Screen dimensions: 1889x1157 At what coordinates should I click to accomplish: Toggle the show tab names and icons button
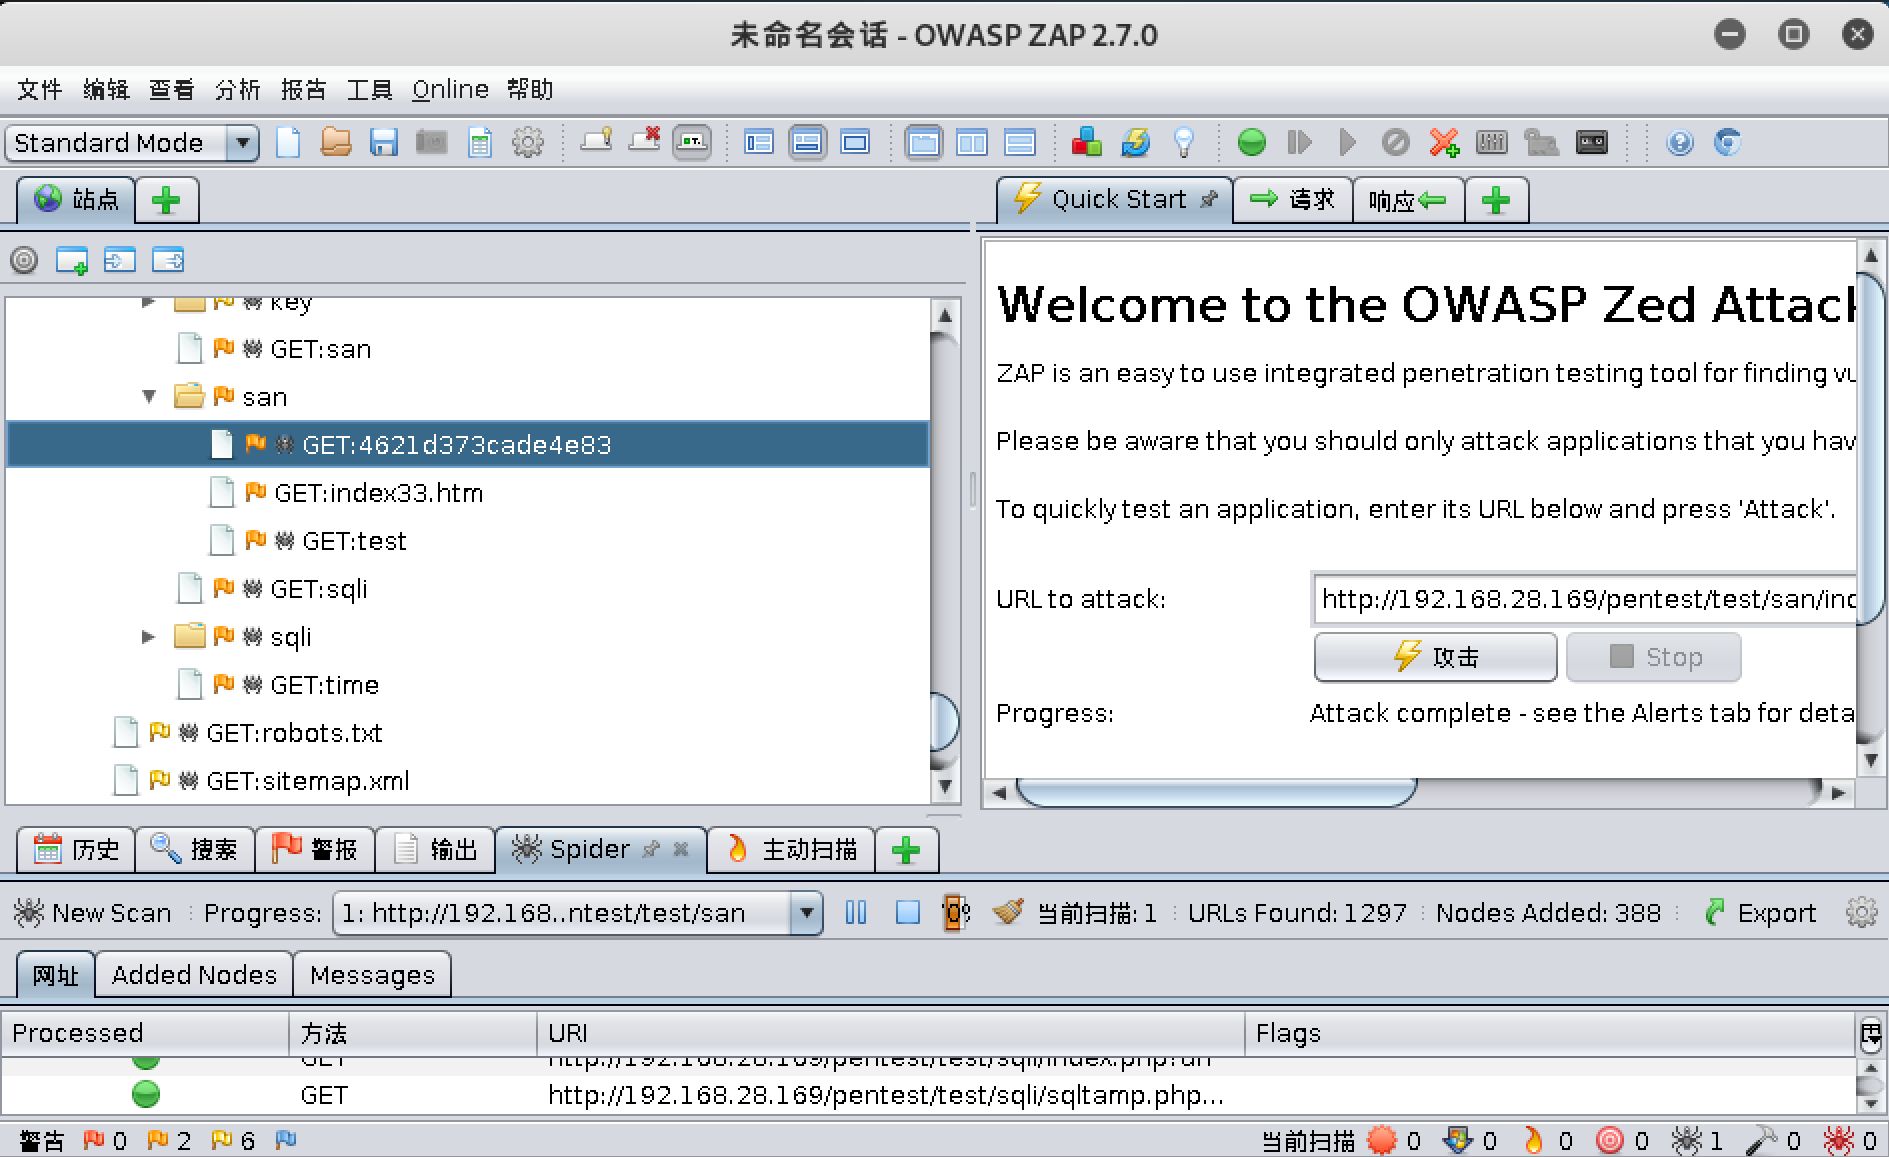click(692, 142)
